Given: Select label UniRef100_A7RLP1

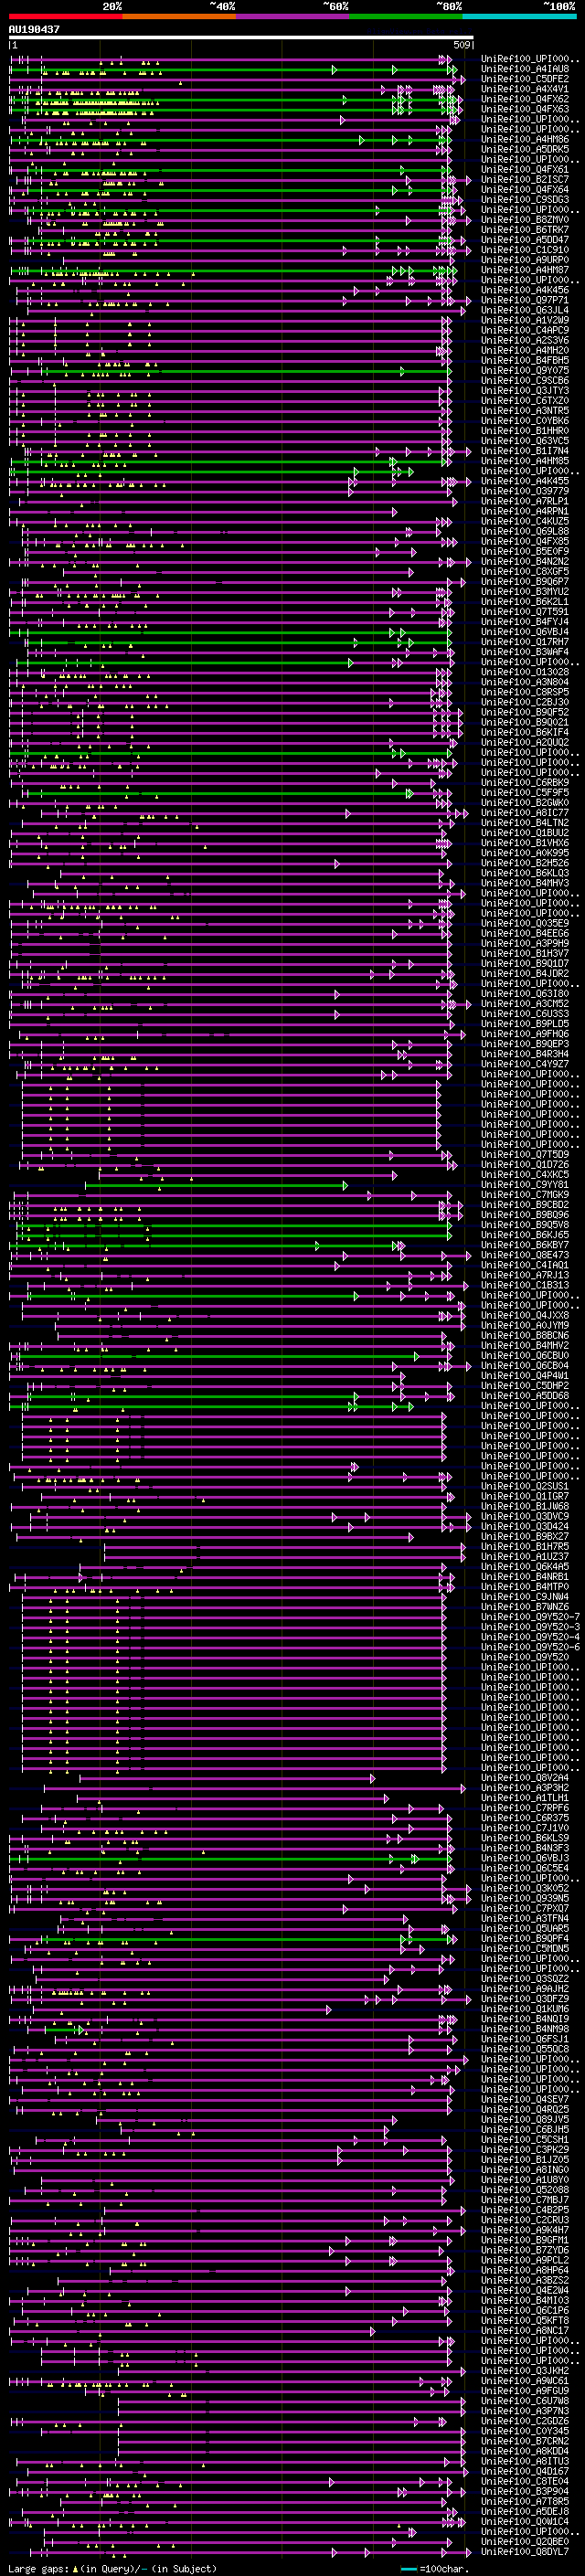Looking at the screenshot, I should [525, 502].
